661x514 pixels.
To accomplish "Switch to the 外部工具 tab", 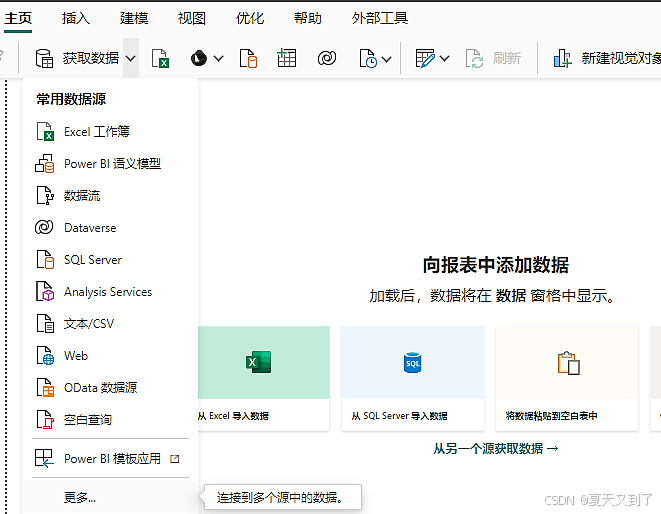I will point(380,18).
